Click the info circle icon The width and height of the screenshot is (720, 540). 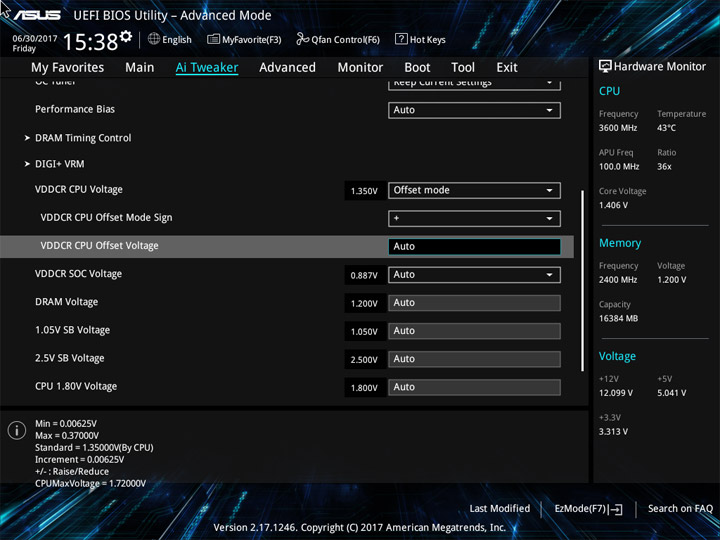tap(17, 430)
